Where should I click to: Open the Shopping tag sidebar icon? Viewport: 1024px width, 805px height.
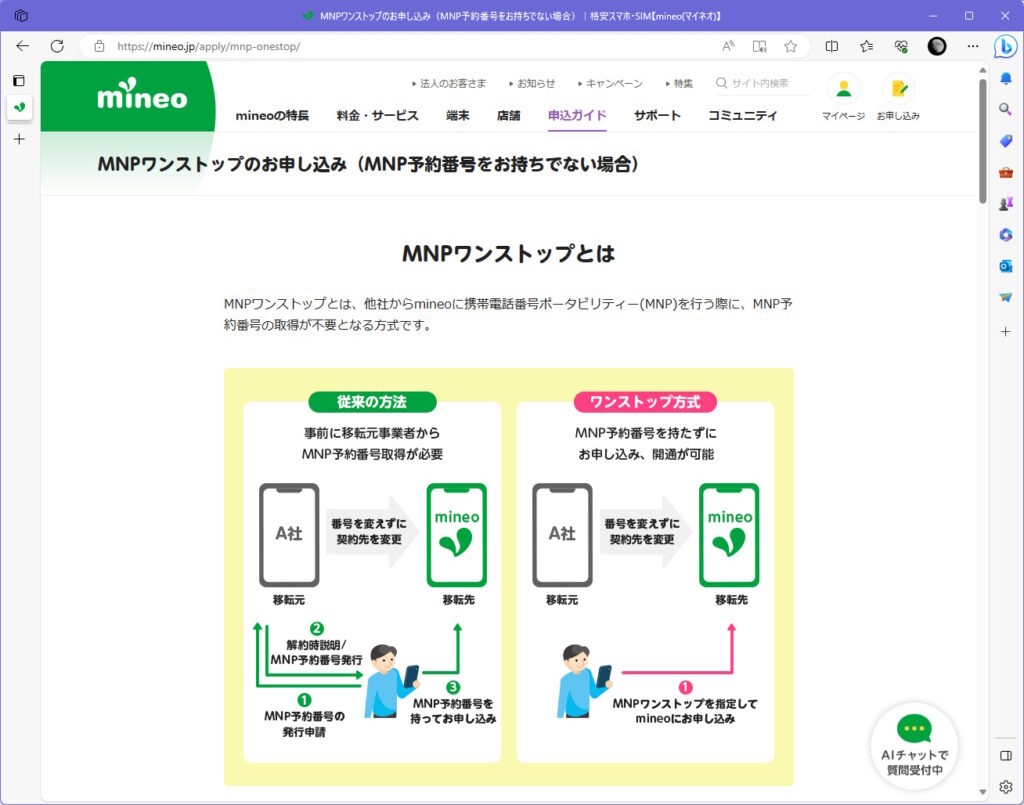(1006, 140)
